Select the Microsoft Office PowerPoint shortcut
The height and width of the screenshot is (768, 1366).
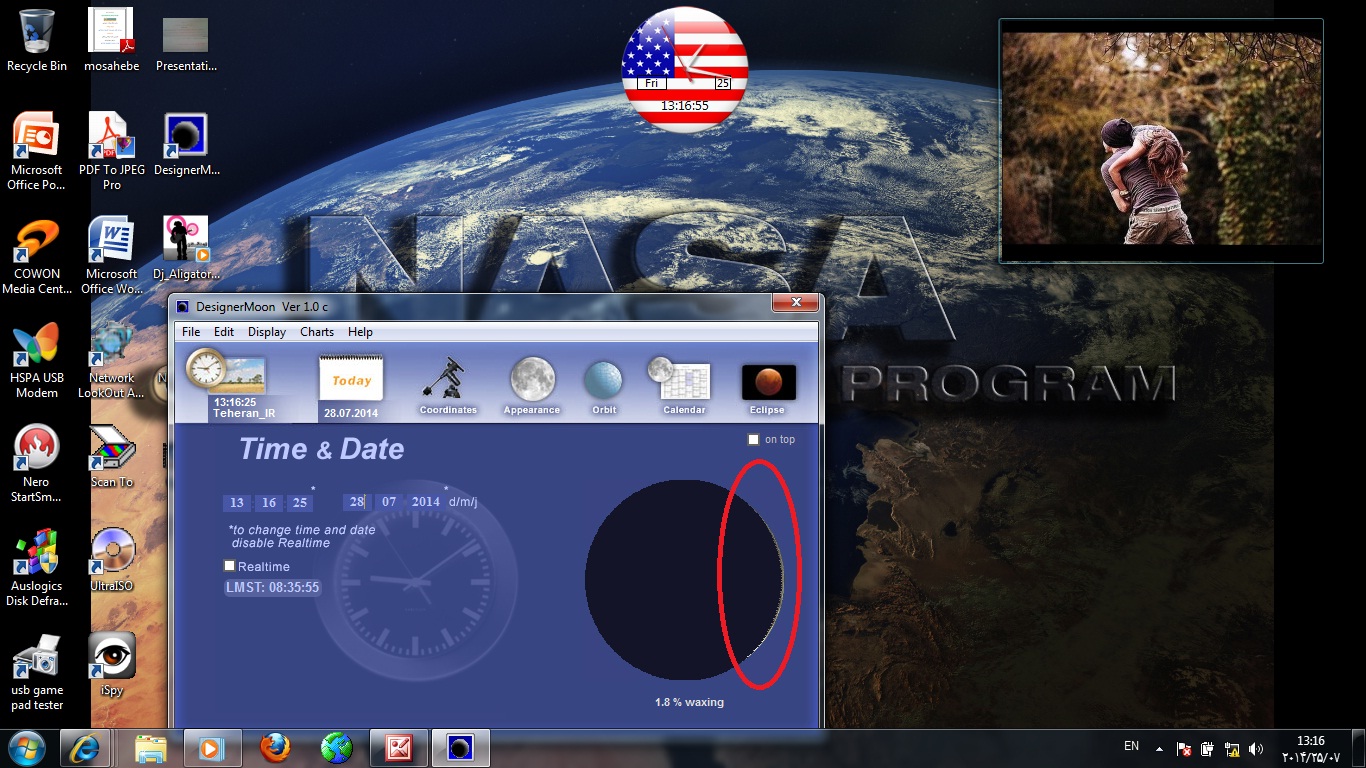point(37,151)
